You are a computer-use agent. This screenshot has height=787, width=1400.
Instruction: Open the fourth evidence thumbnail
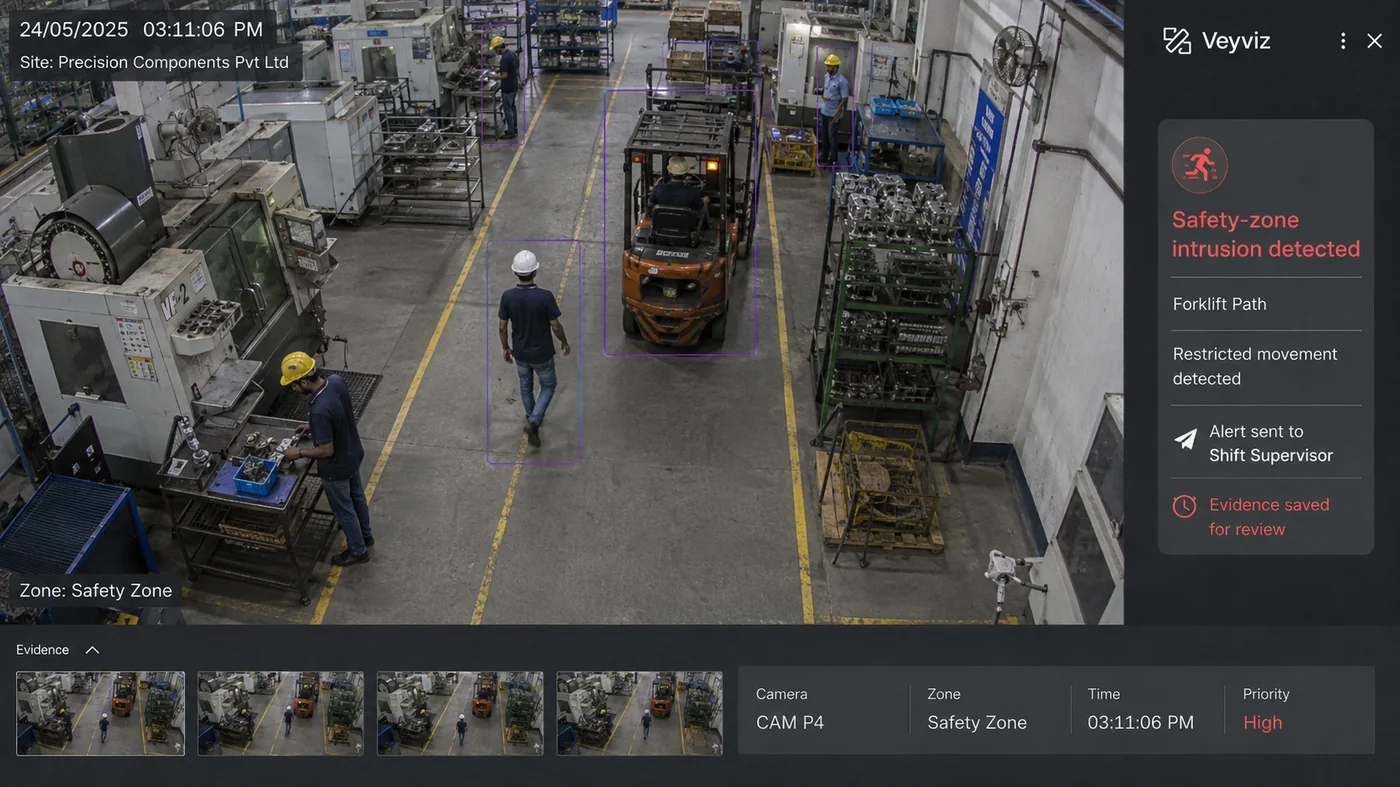point(639,713)
